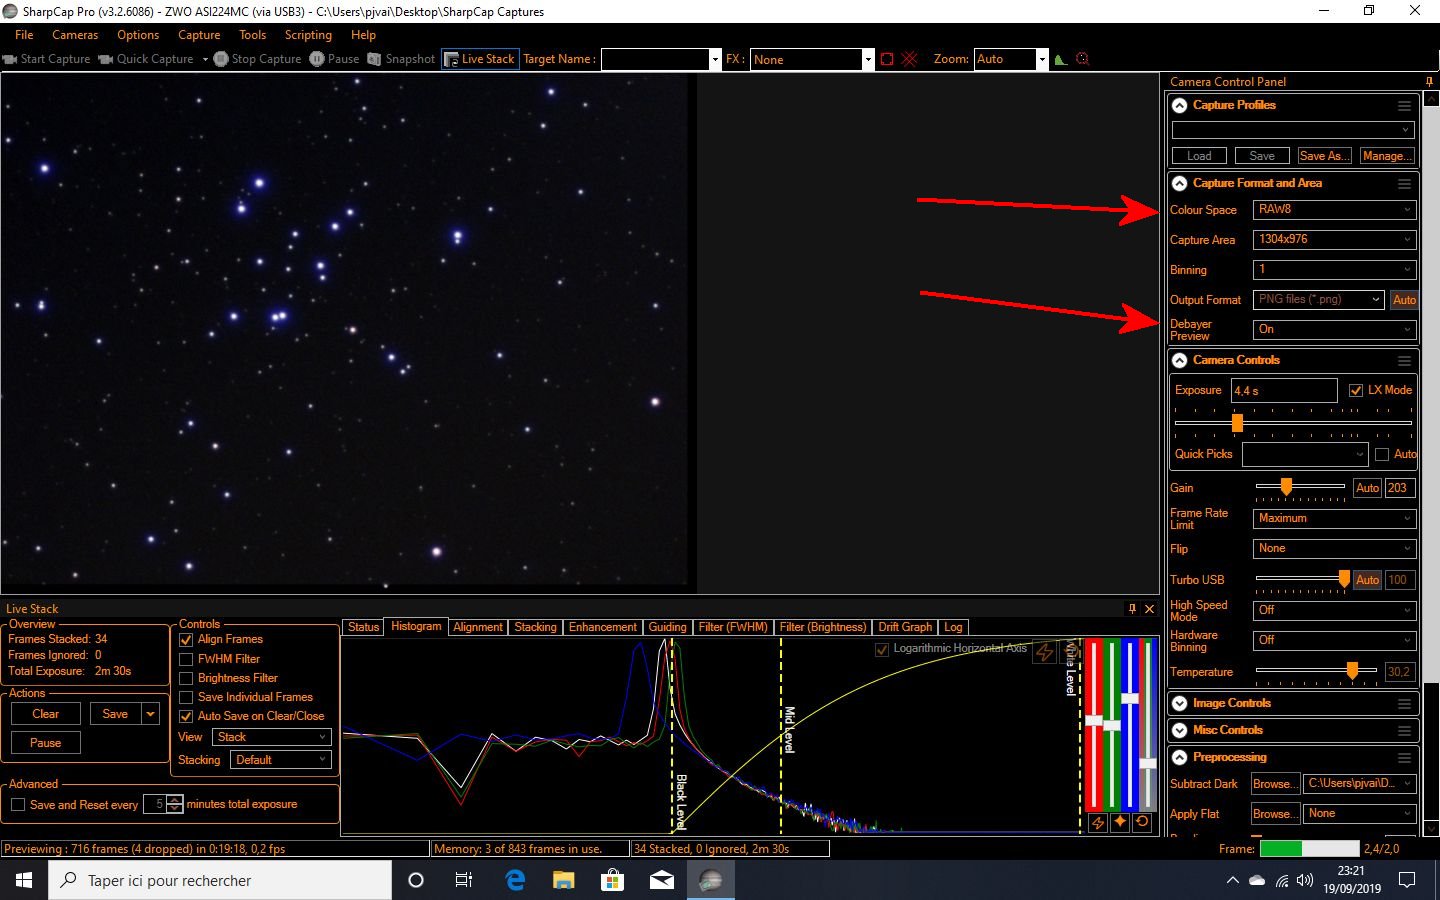Click the focus assistant magnifier icon
1440x900 pixels.
coord(1082,59)
